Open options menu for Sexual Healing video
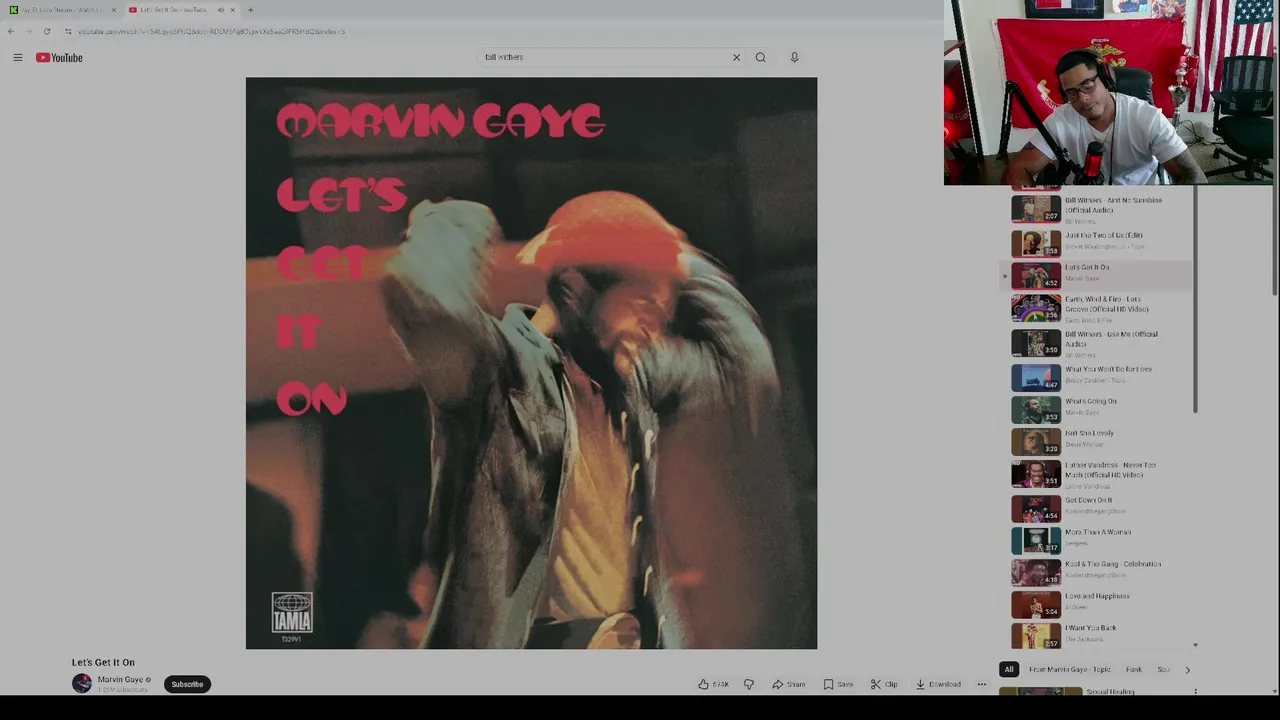 tap(1195, 691)
